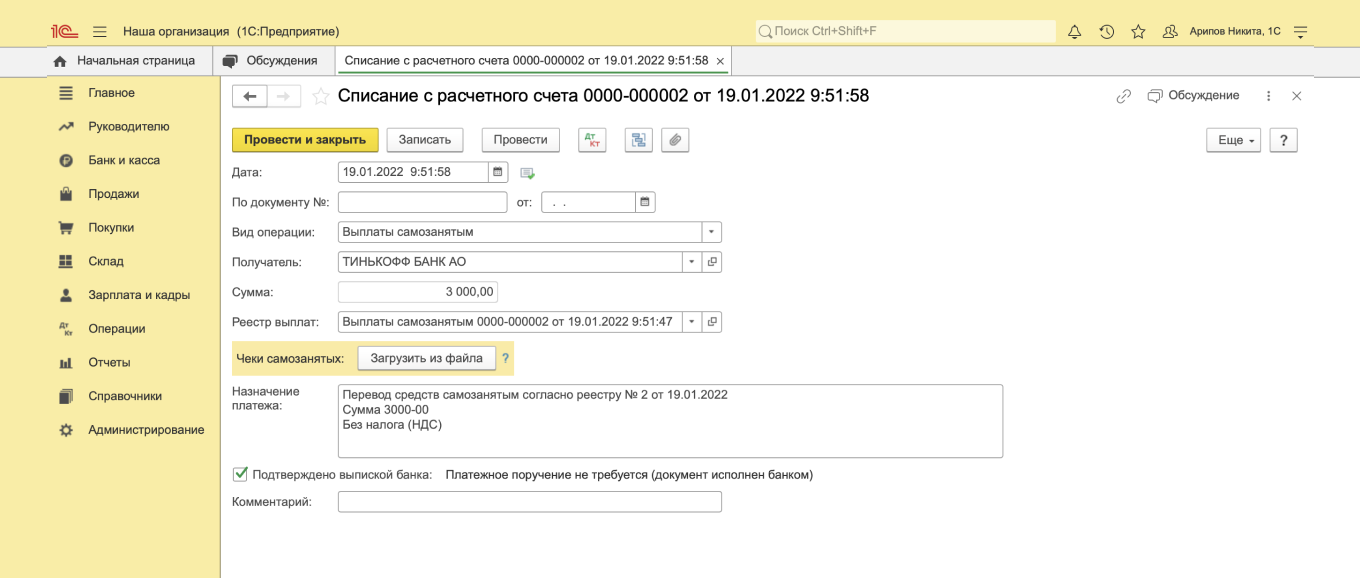Open the calendar picker for Дата field
Image resolution: width=1360 pixels, height=578 pixels.
pos(498,172)
